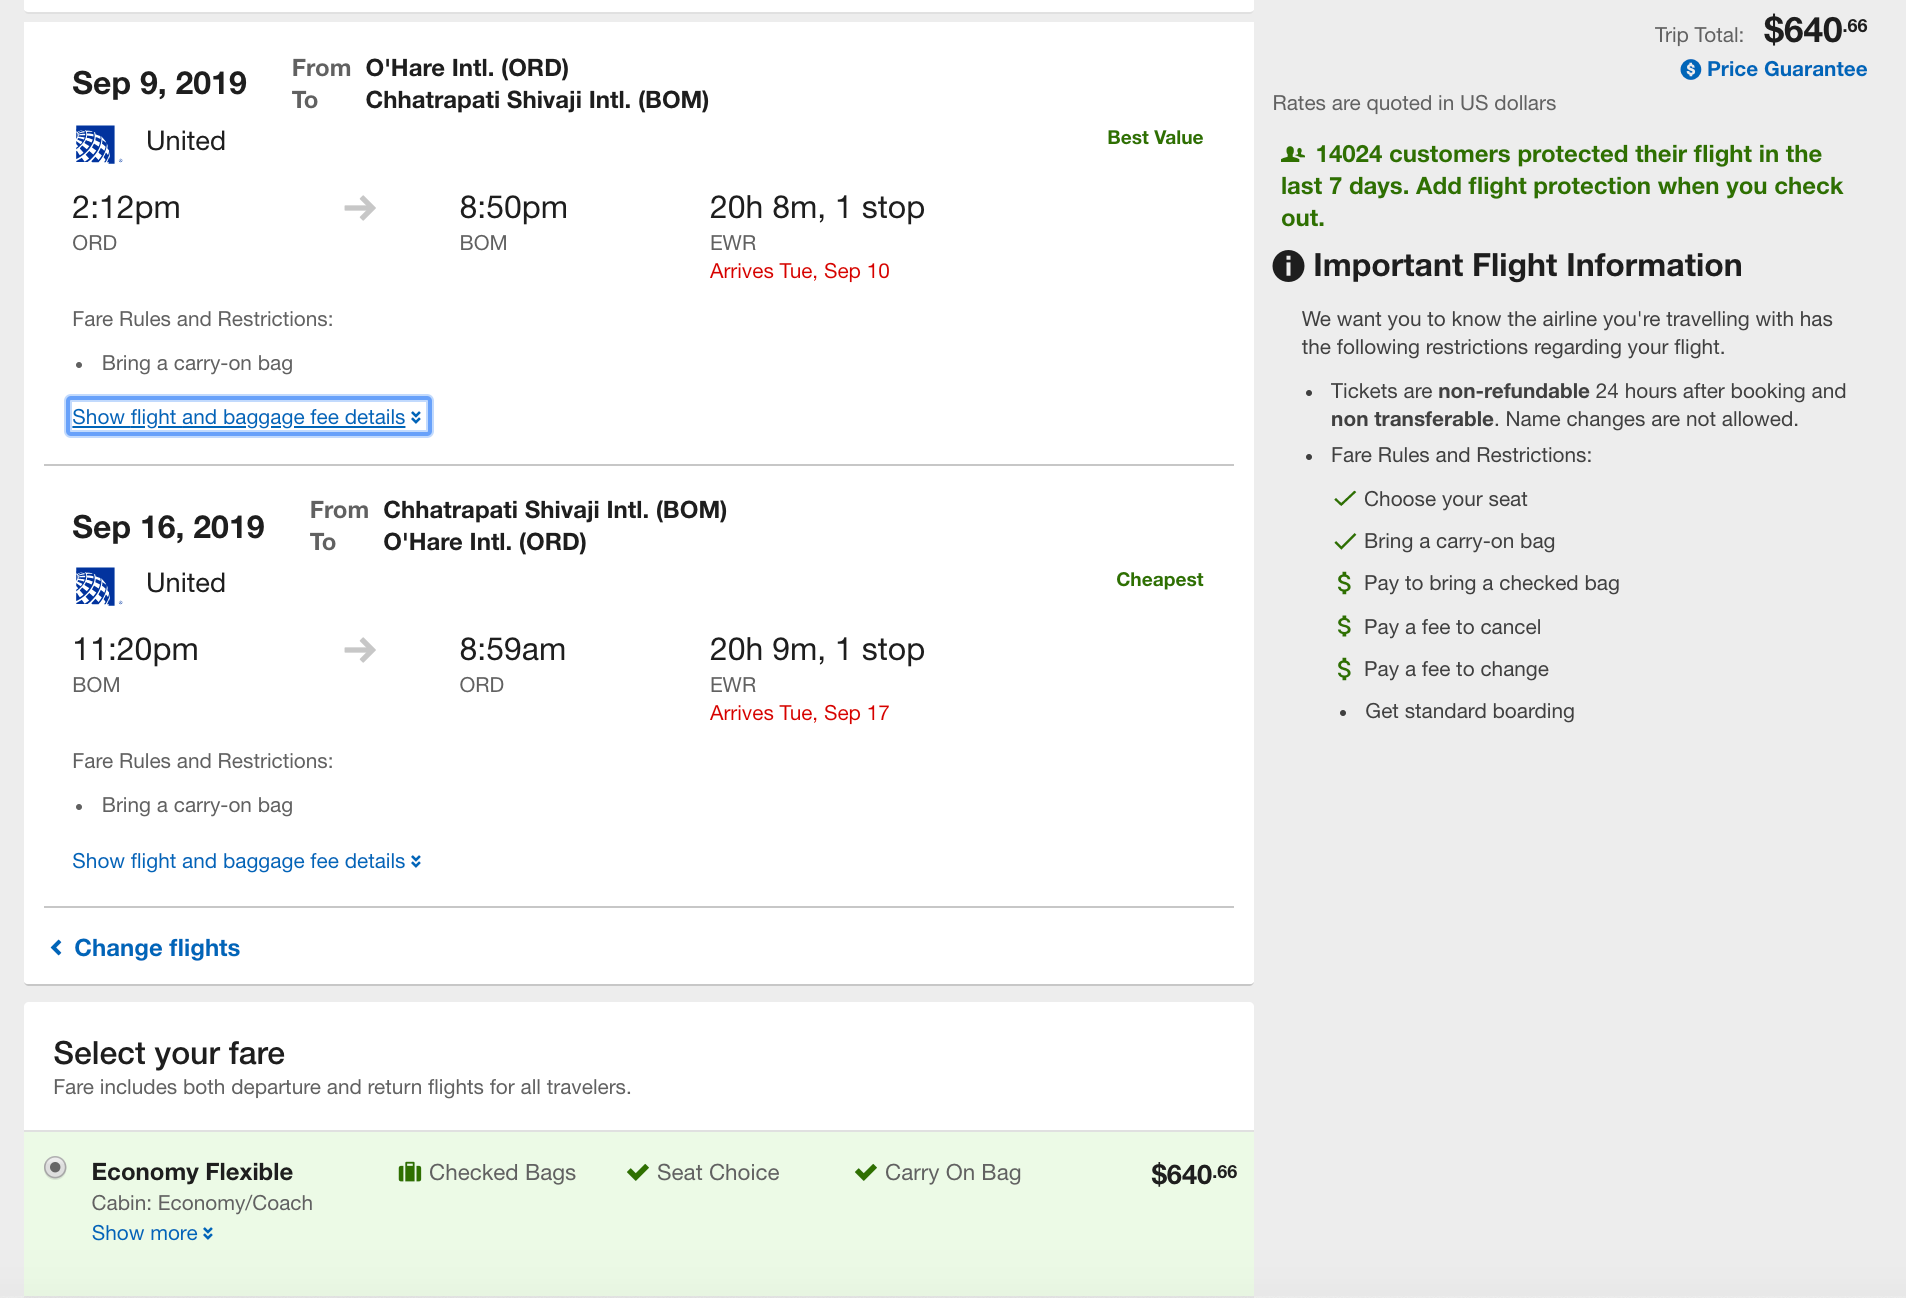Click the arrow between 2:12pm and 8:50pm
This screenshot has width=1906, height=1298.
(360, 208)
